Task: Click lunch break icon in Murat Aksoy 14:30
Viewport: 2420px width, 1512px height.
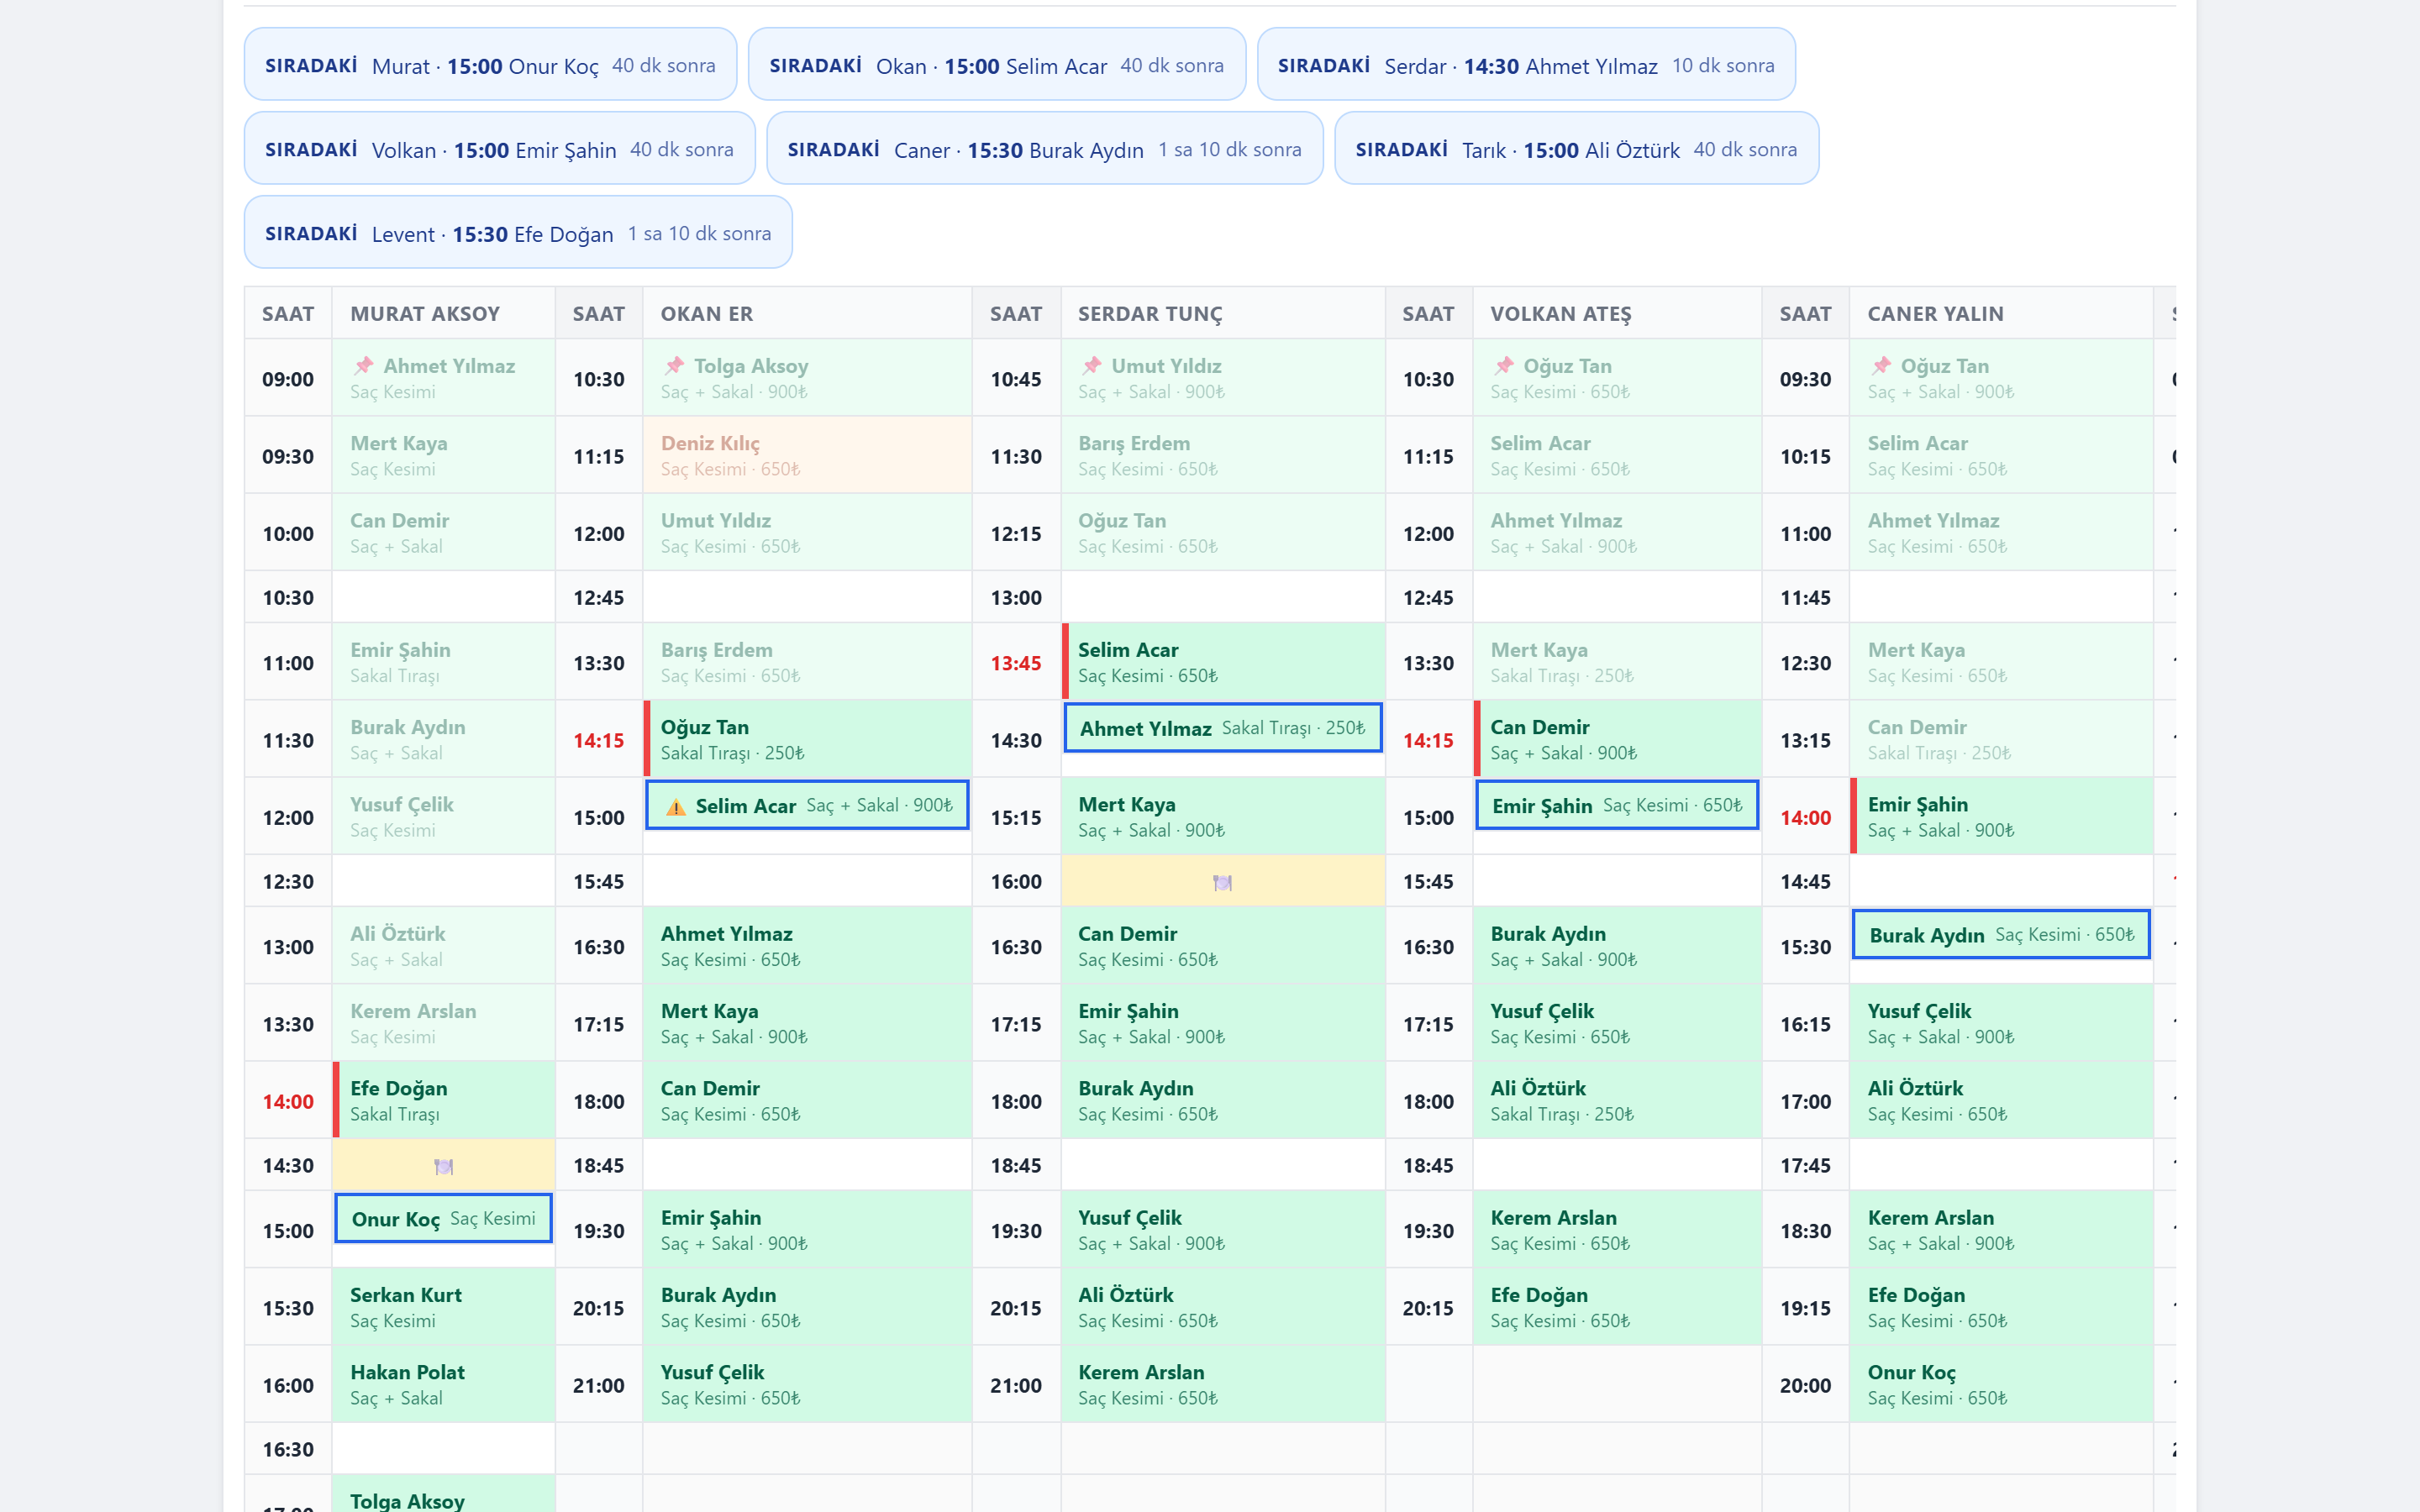Action: [443, 1166]
